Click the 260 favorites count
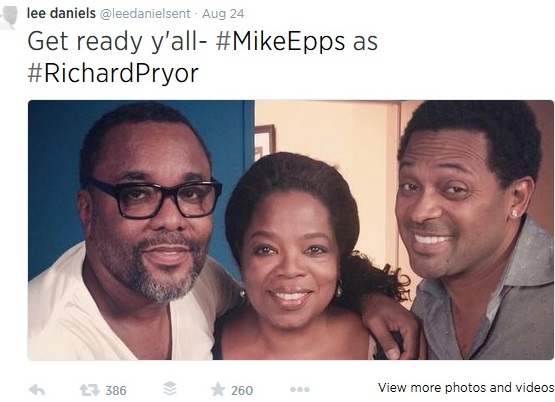The image size is (555, 402). [242, 391]
